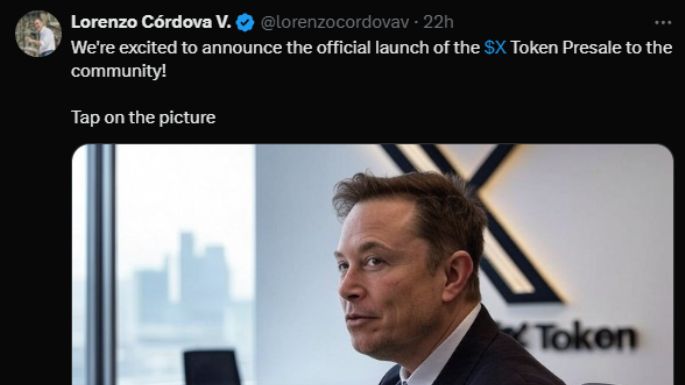Click the blue verified checkmark badge
The height and width of the screenshot is (385, 685).
[x=245, y=22]
